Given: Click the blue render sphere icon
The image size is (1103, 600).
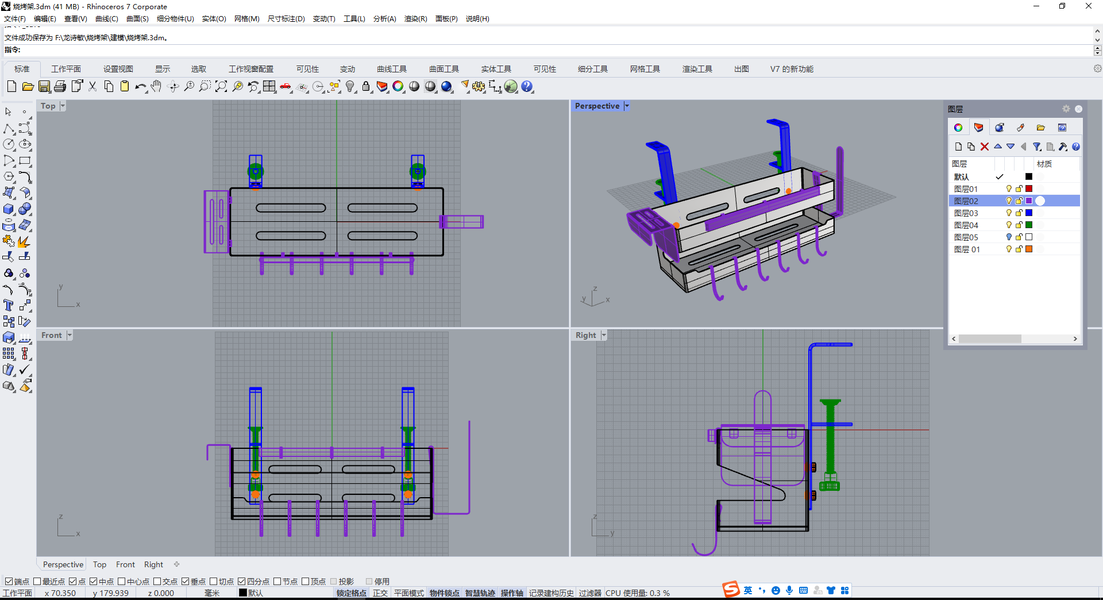Looking at the screenshot, I should (x=447, y=87).
